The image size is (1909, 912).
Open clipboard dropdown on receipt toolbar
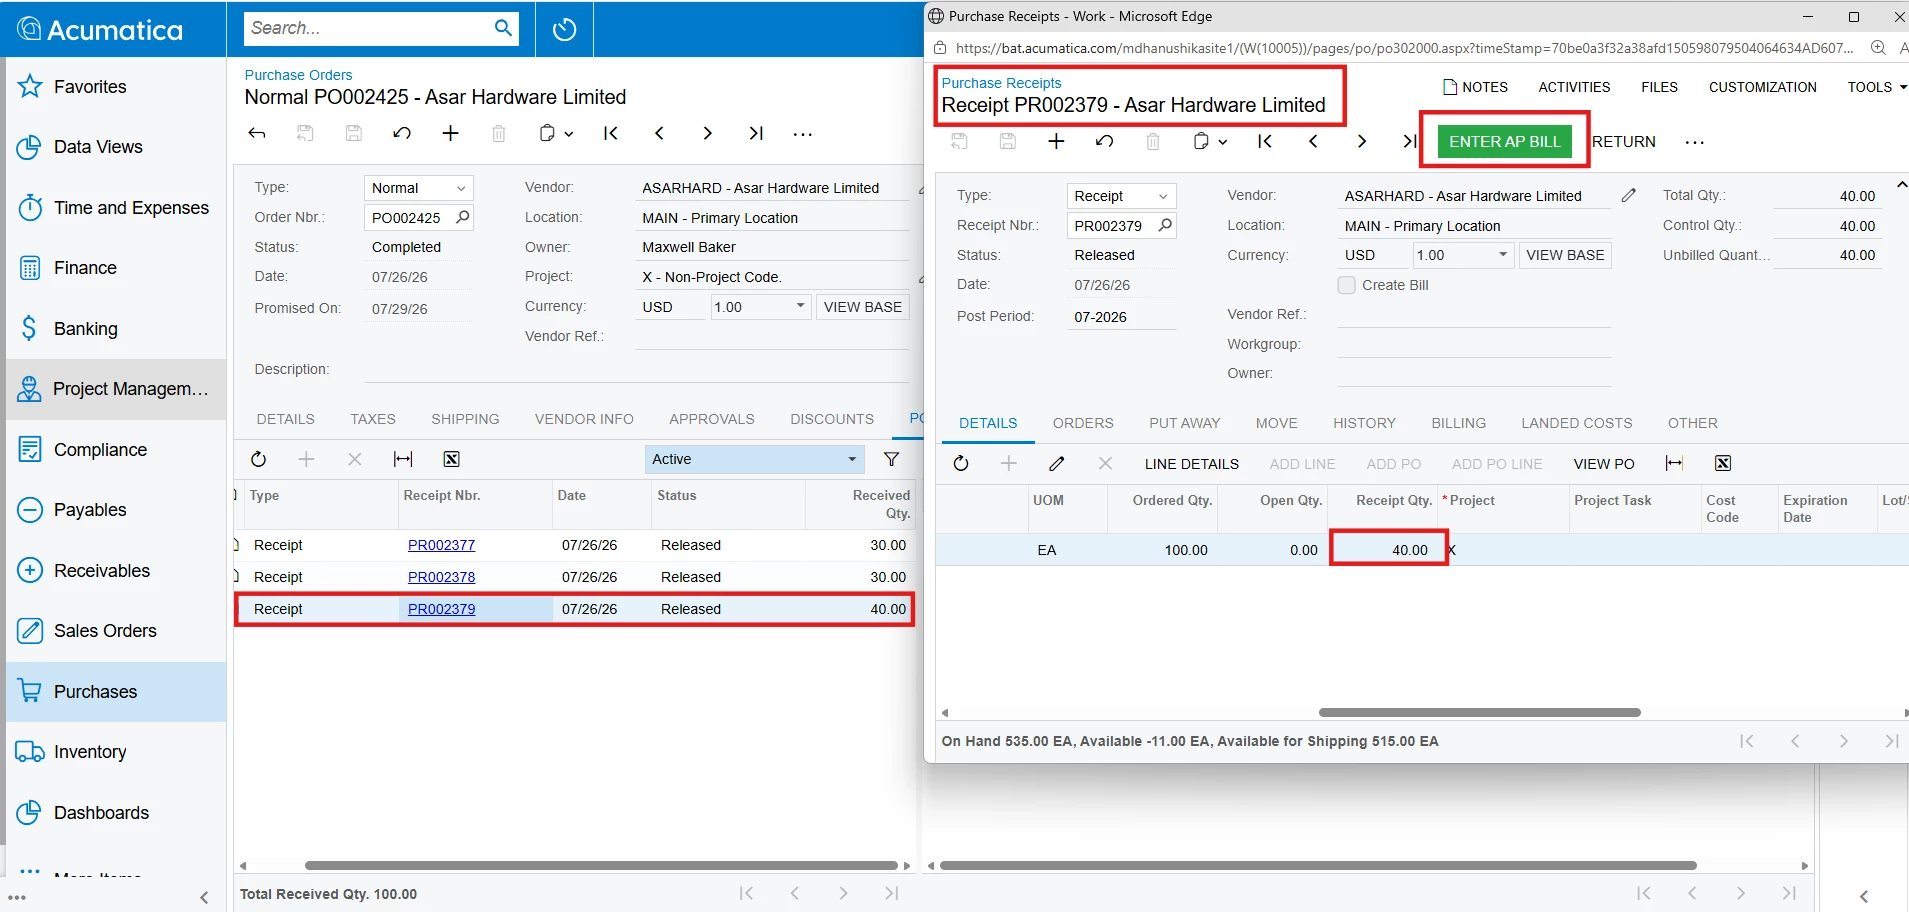(x=1210, y=141)
